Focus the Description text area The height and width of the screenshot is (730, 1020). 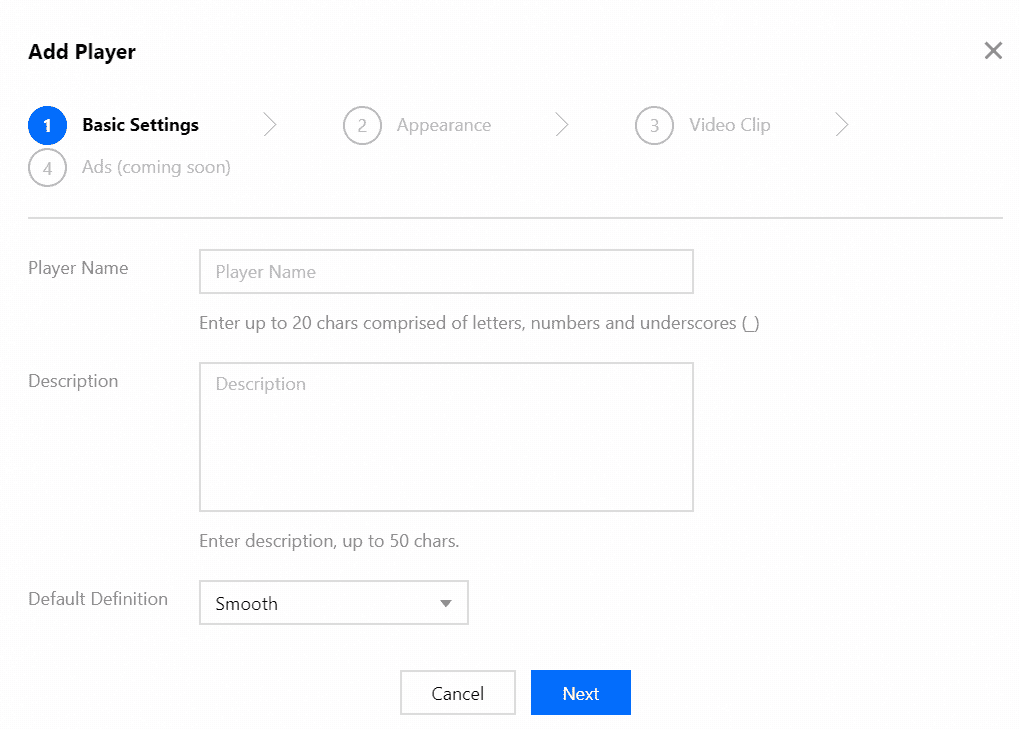click(446, 437)
